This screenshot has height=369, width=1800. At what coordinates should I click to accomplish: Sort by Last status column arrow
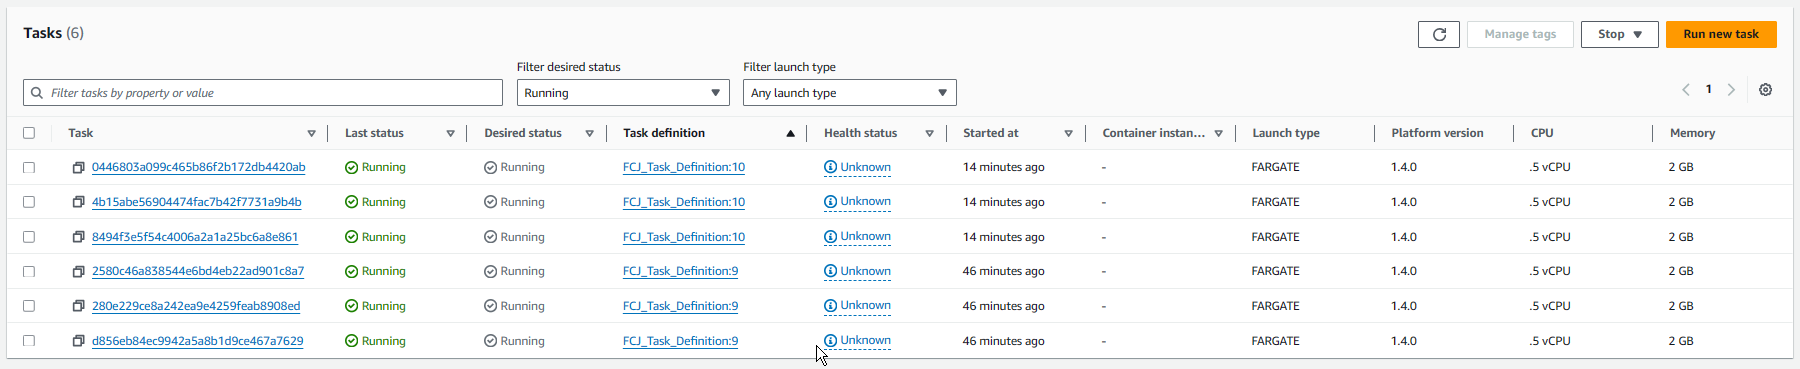[450, 133]
